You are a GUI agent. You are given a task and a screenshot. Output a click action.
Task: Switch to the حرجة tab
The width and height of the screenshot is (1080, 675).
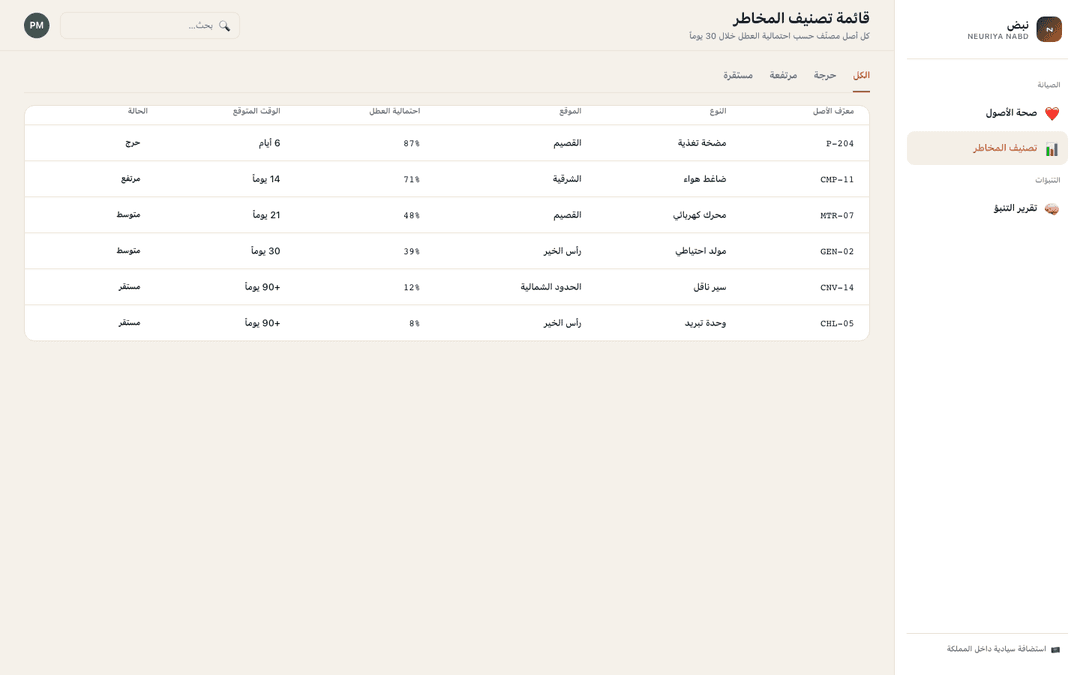tap(824, 76)
